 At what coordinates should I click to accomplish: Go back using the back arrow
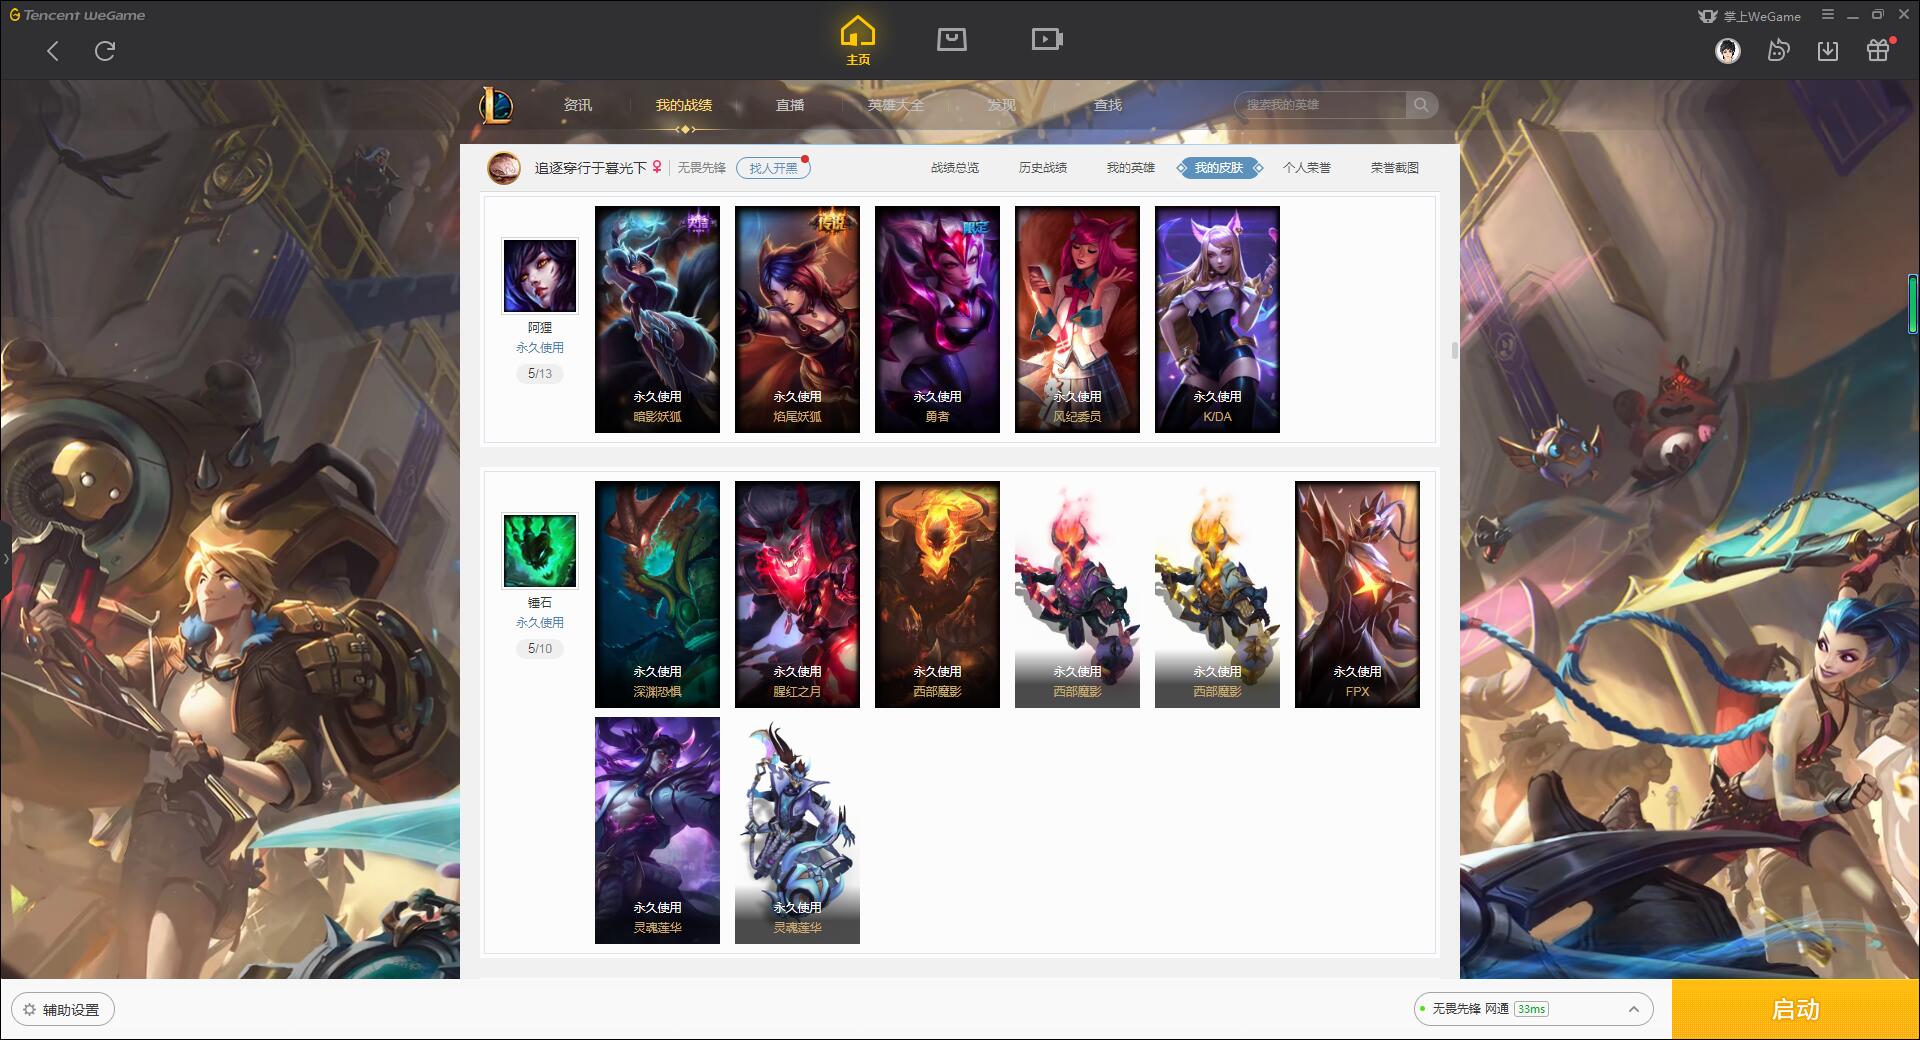pos(53,51)
